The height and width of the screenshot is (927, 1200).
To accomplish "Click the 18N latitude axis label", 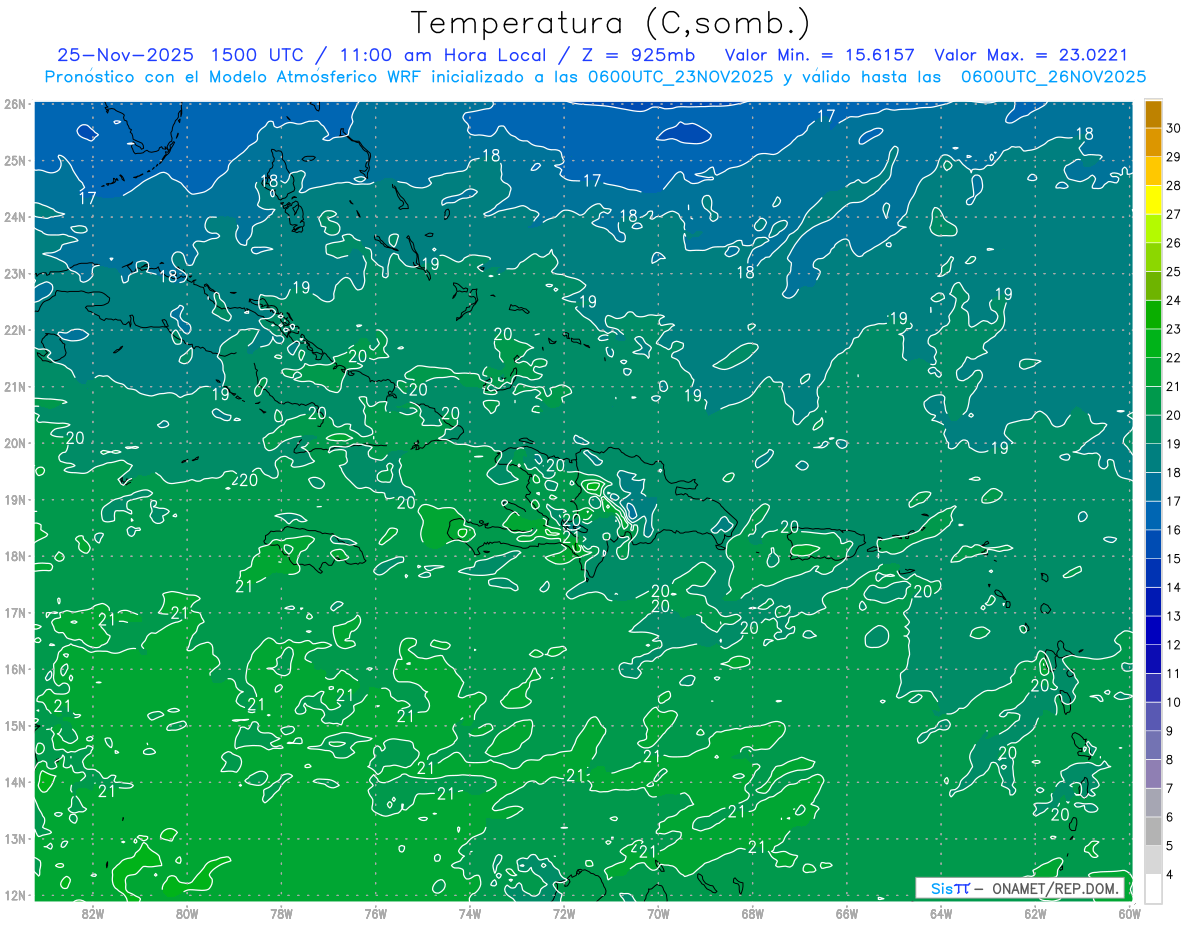I will point(15,556).
